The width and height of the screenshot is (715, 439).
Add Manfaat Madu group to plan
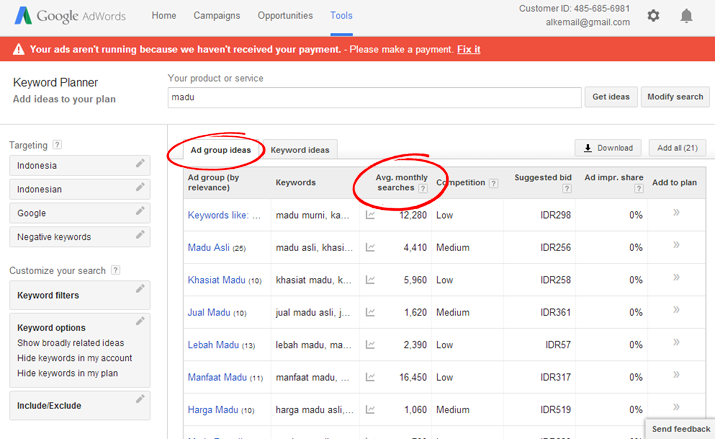coord(676,375)
